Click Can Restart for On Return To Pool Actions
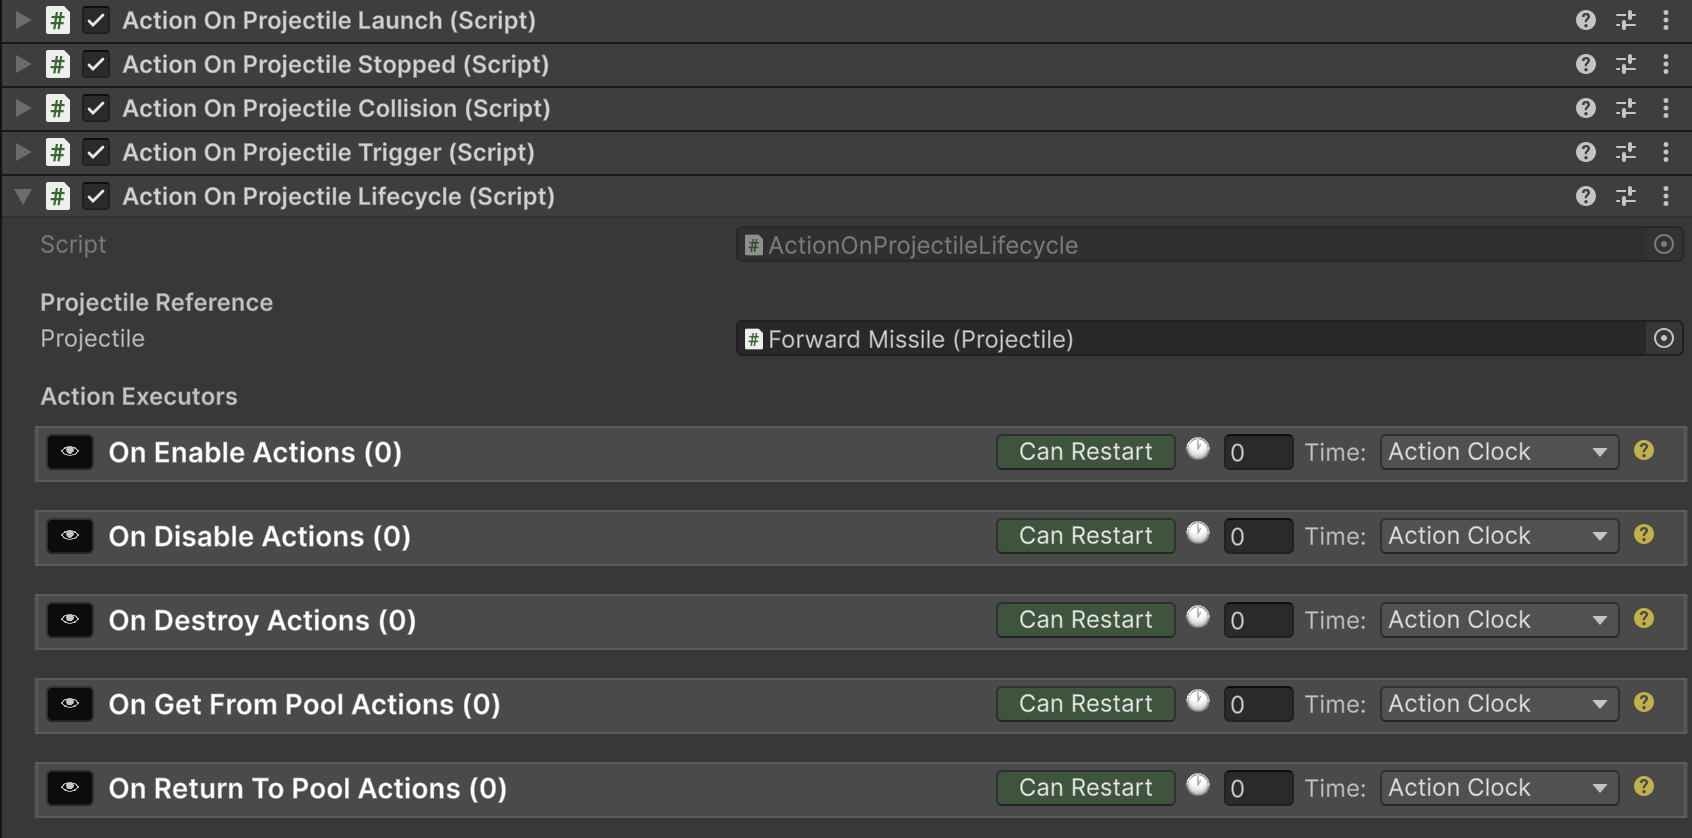The height and width of the screenshot is (838, 1692). click(1085, 788)
